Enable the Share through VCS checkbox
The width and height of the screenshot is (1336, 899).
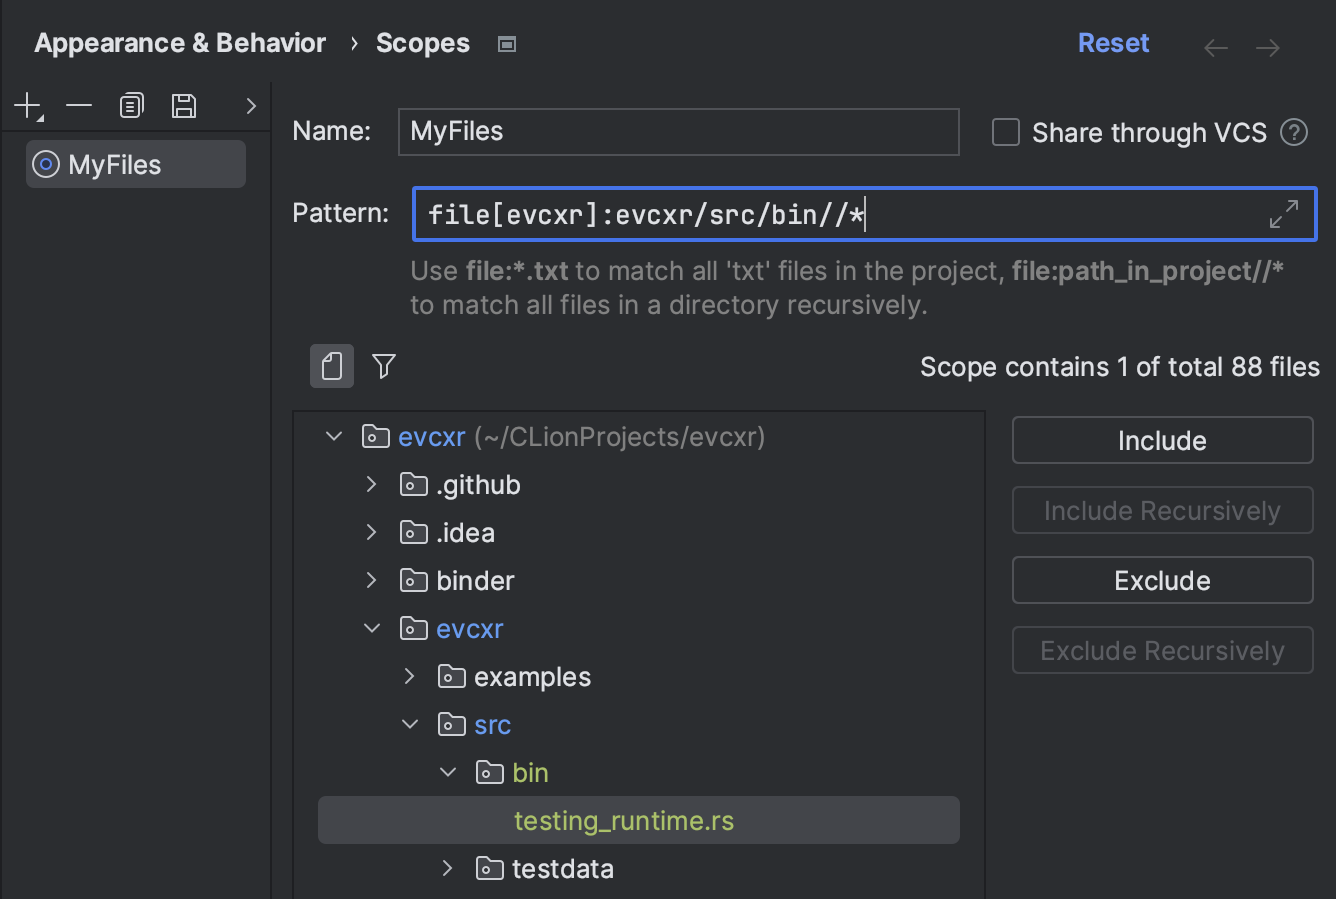click(1005, 132)
